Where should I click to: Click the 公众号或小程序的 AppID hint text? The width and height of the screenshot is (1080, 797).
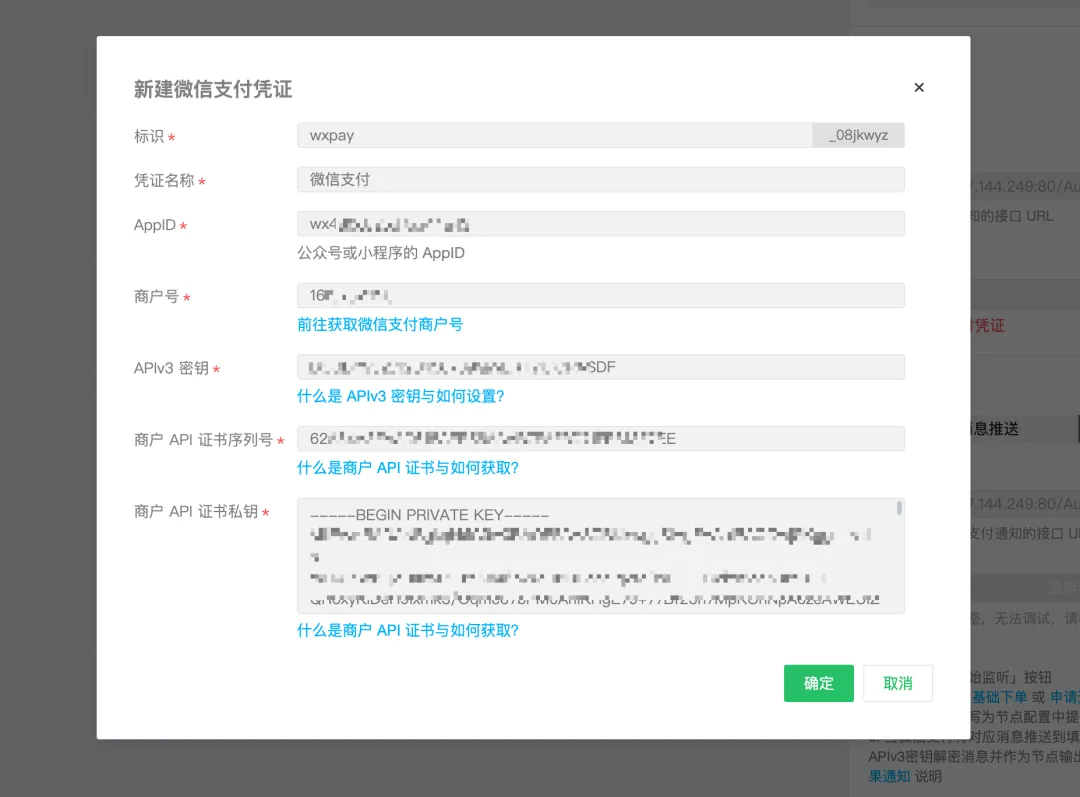coord(381,253)
